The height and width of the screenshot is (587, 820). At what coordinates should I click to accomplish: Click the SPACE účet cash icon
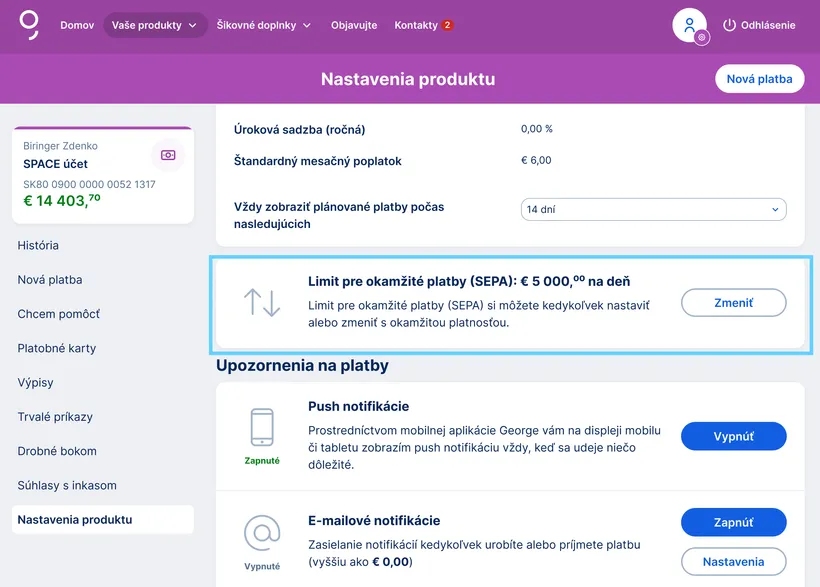tap(168, 155)
